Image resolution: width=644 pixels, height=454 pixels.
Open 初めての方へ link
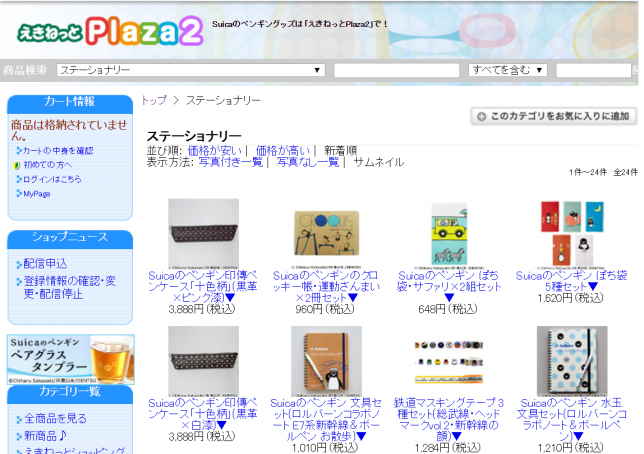click(48, 165)
